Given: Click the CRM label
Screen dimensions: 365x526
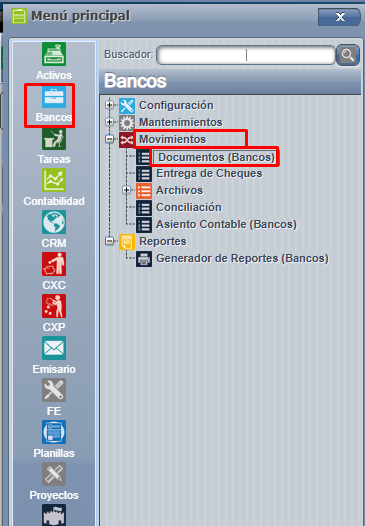Looking at the screenshot, I should (54, 243).
